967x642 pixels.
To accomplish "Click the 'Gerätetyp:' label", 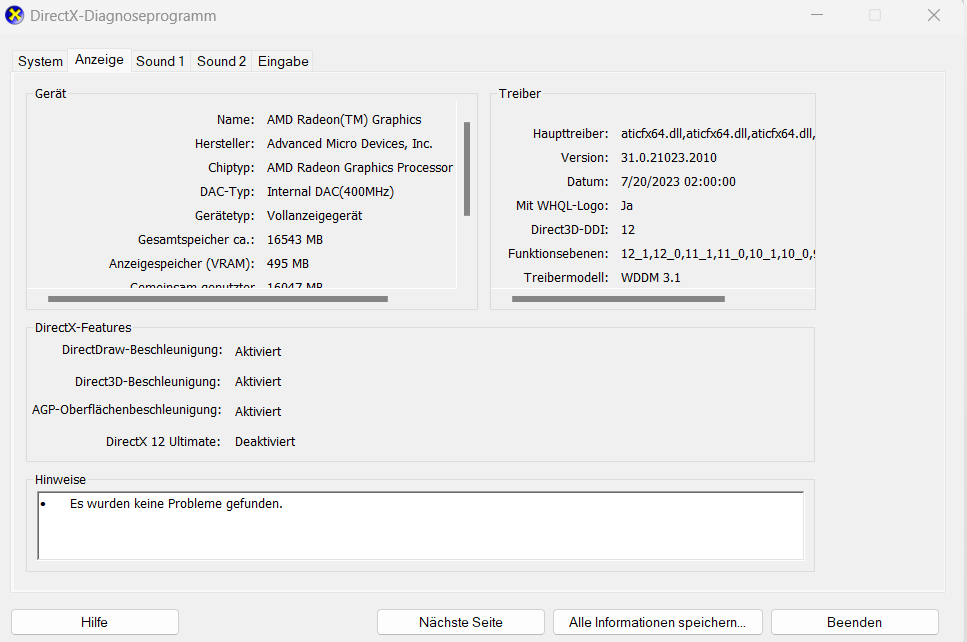I will pyautogui.click(x=224, y=216).
